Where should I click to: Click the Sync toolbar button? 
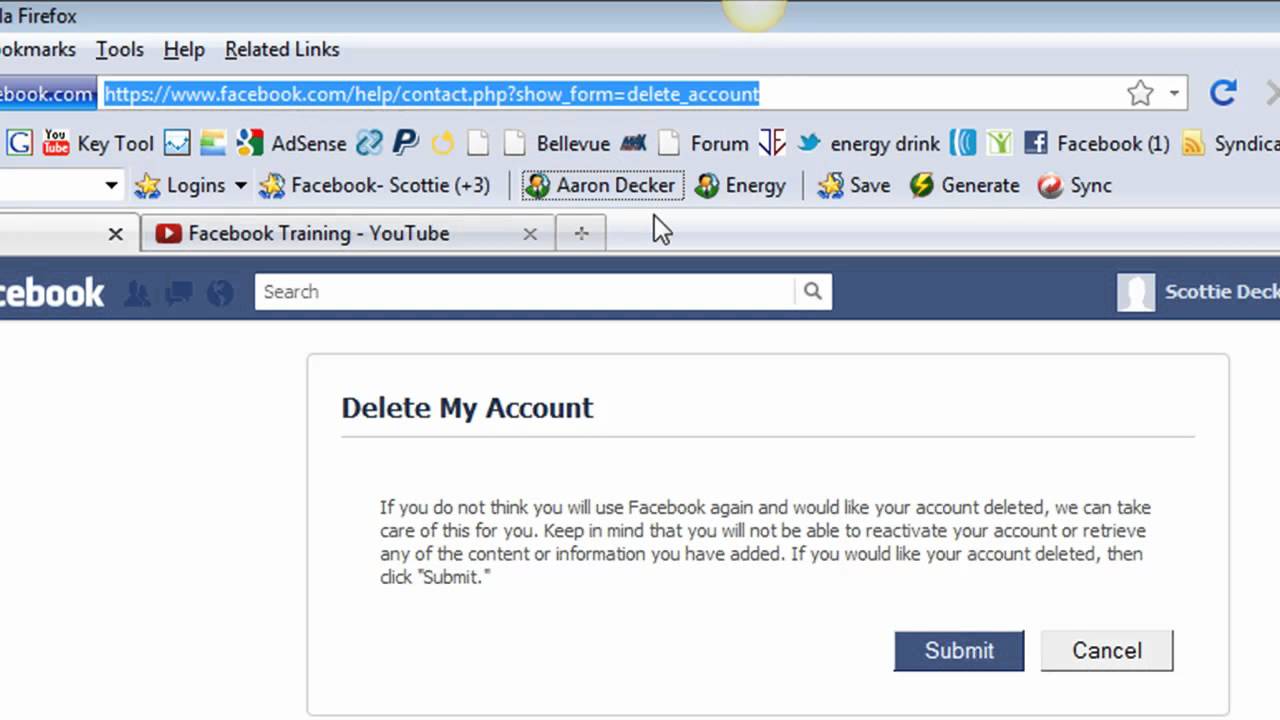point(1074,185)
